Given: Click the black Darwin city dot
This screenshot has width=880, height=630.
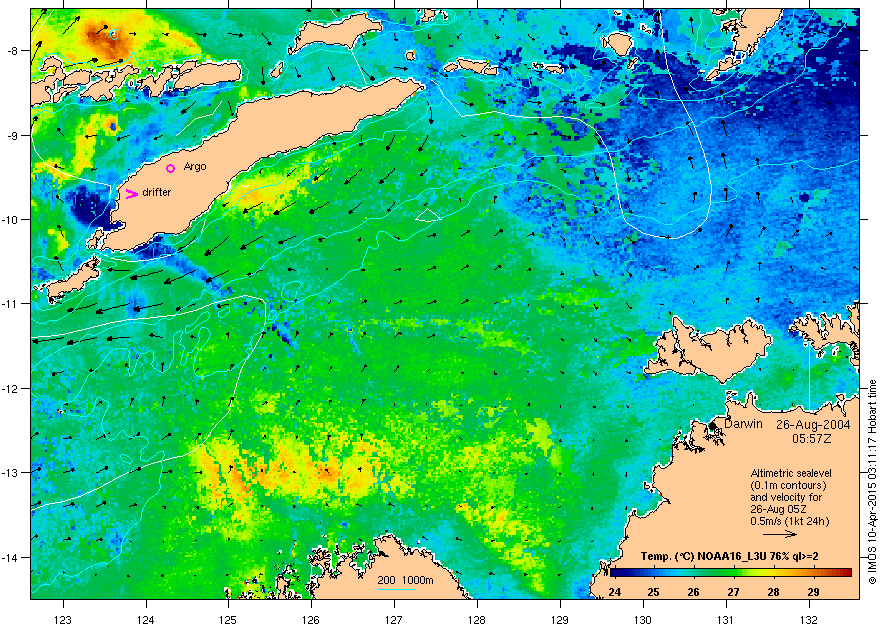Looking at the screenshot, I should point(713,426).
